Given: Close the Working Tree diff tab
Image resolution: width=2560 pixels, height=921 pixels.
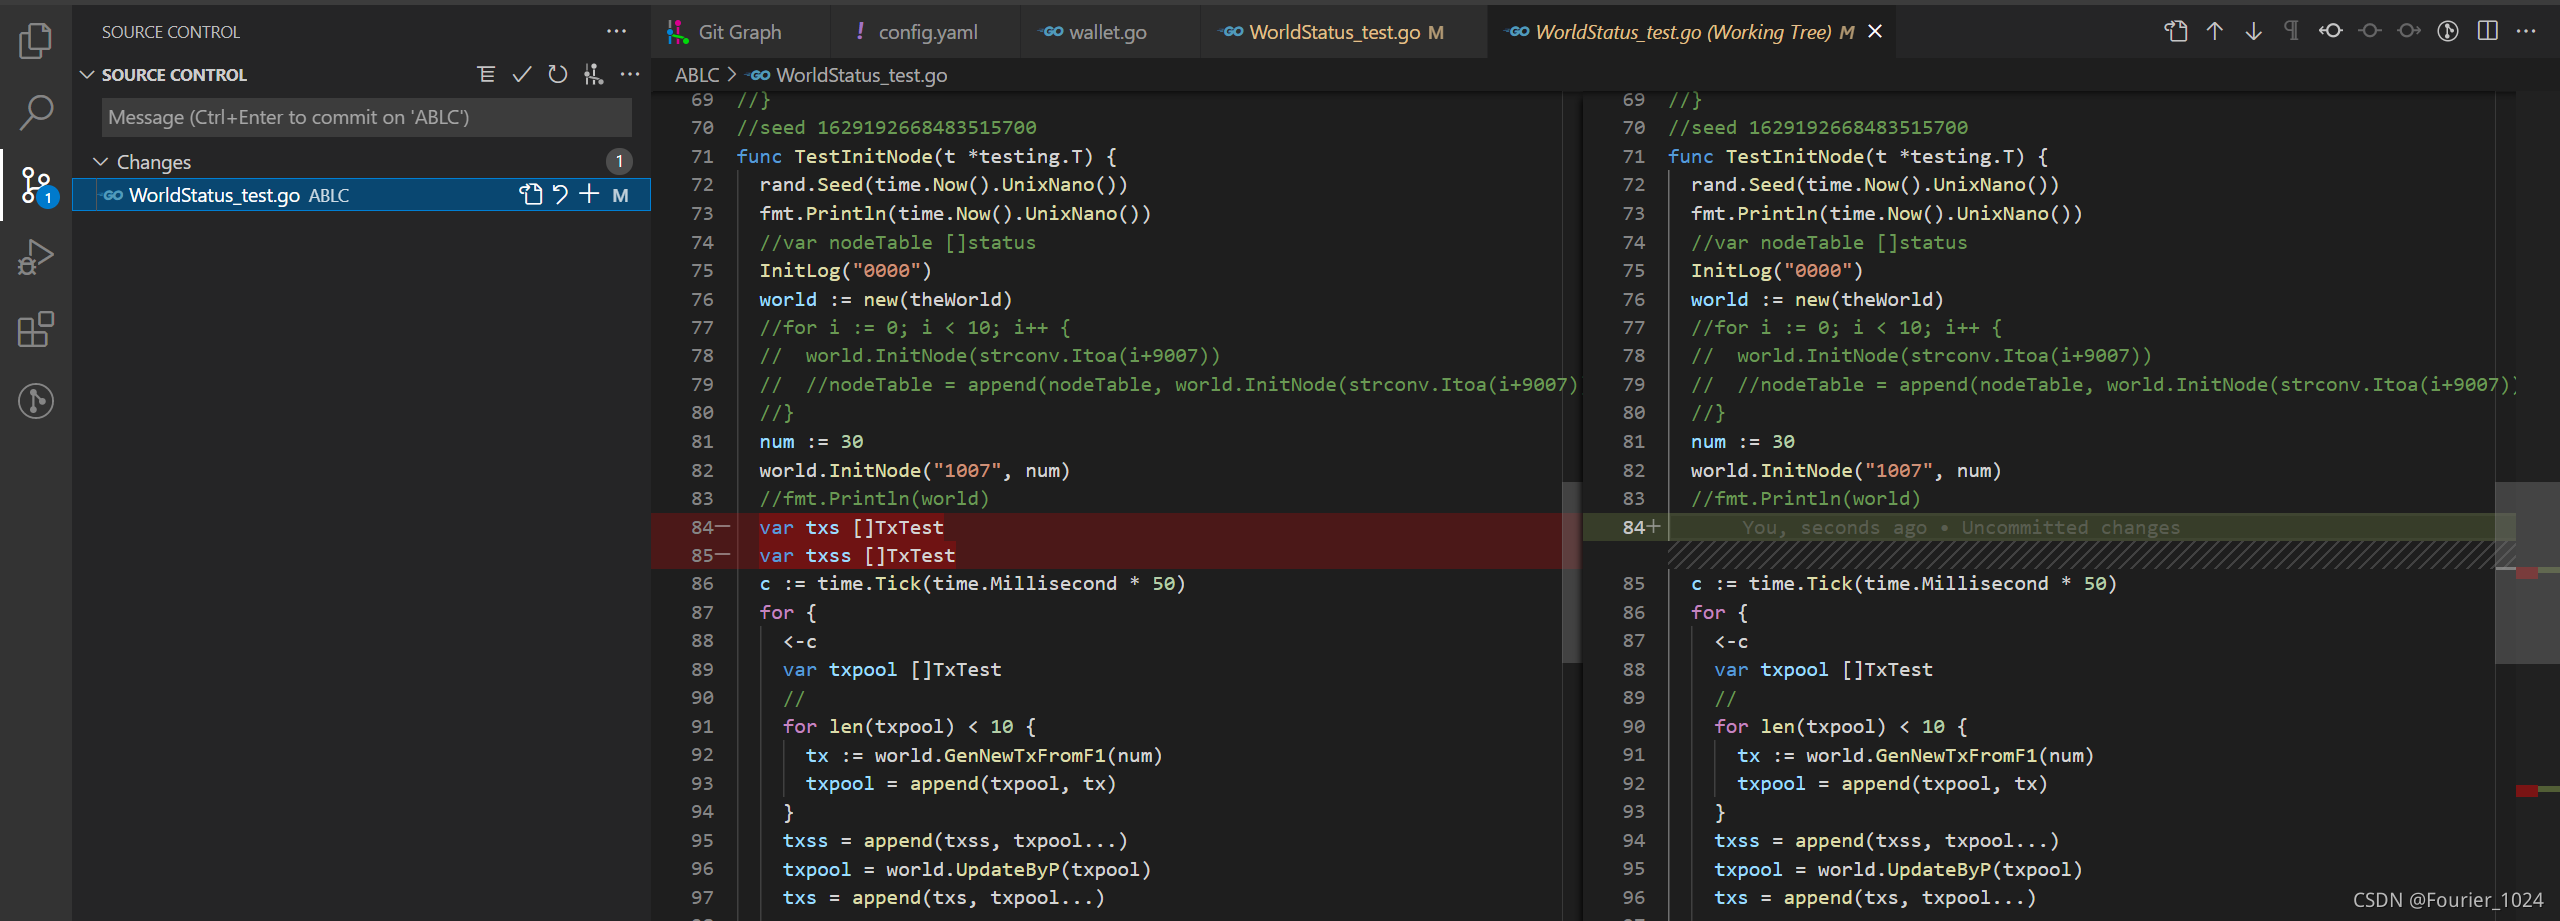Looking at the screenshot, I should coord(1875,32).
